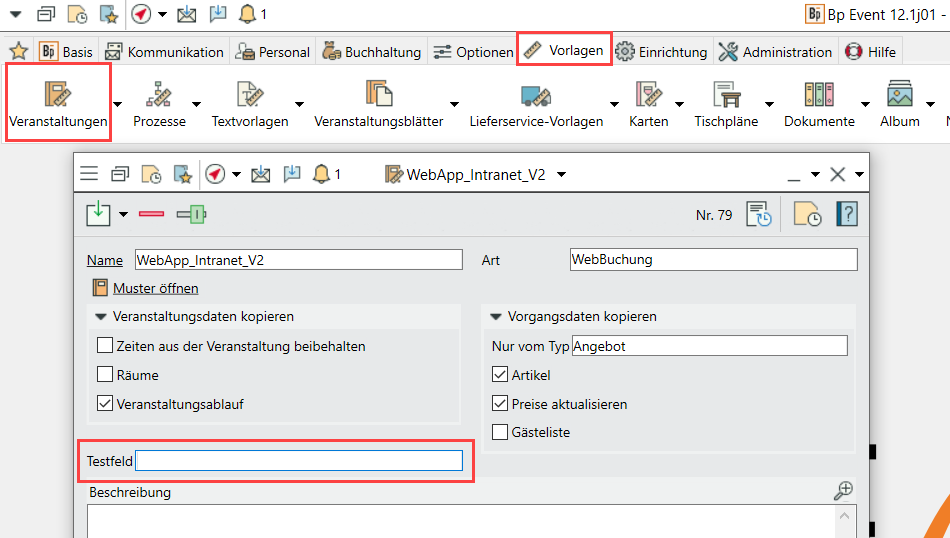950x538 pixels.
Task: Click the Prozesse toolbar icon
Action: pyautogui.click(x=159, y=96)
